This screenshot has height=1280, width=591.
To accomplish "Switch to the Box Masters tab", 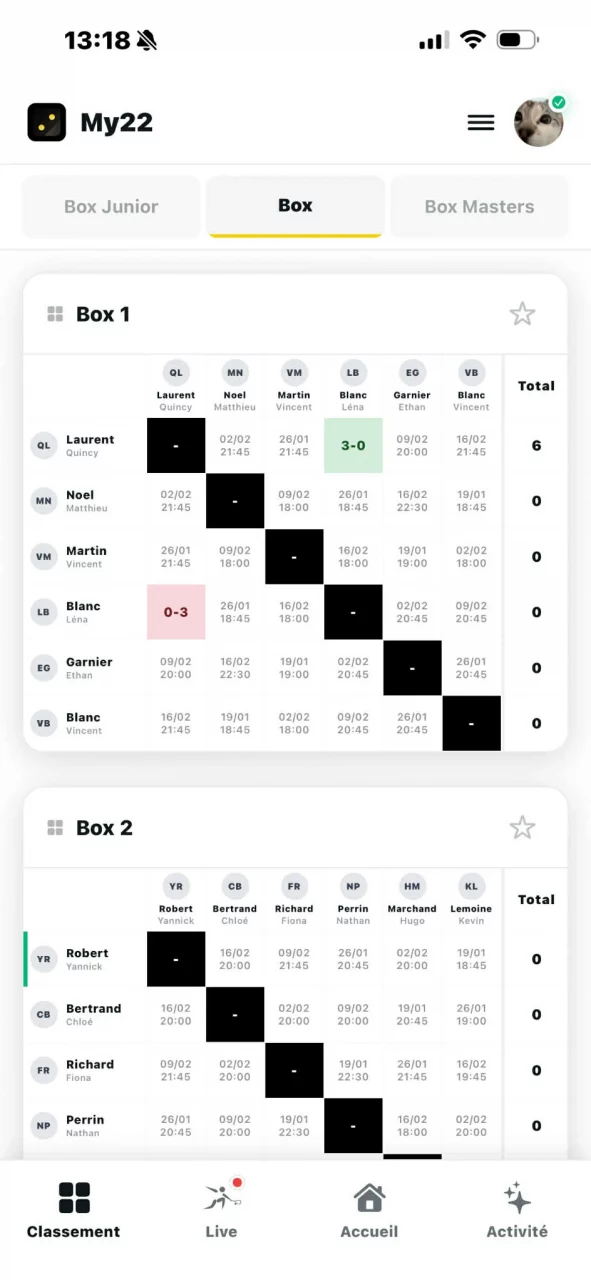I will click(x=479, y=207).
